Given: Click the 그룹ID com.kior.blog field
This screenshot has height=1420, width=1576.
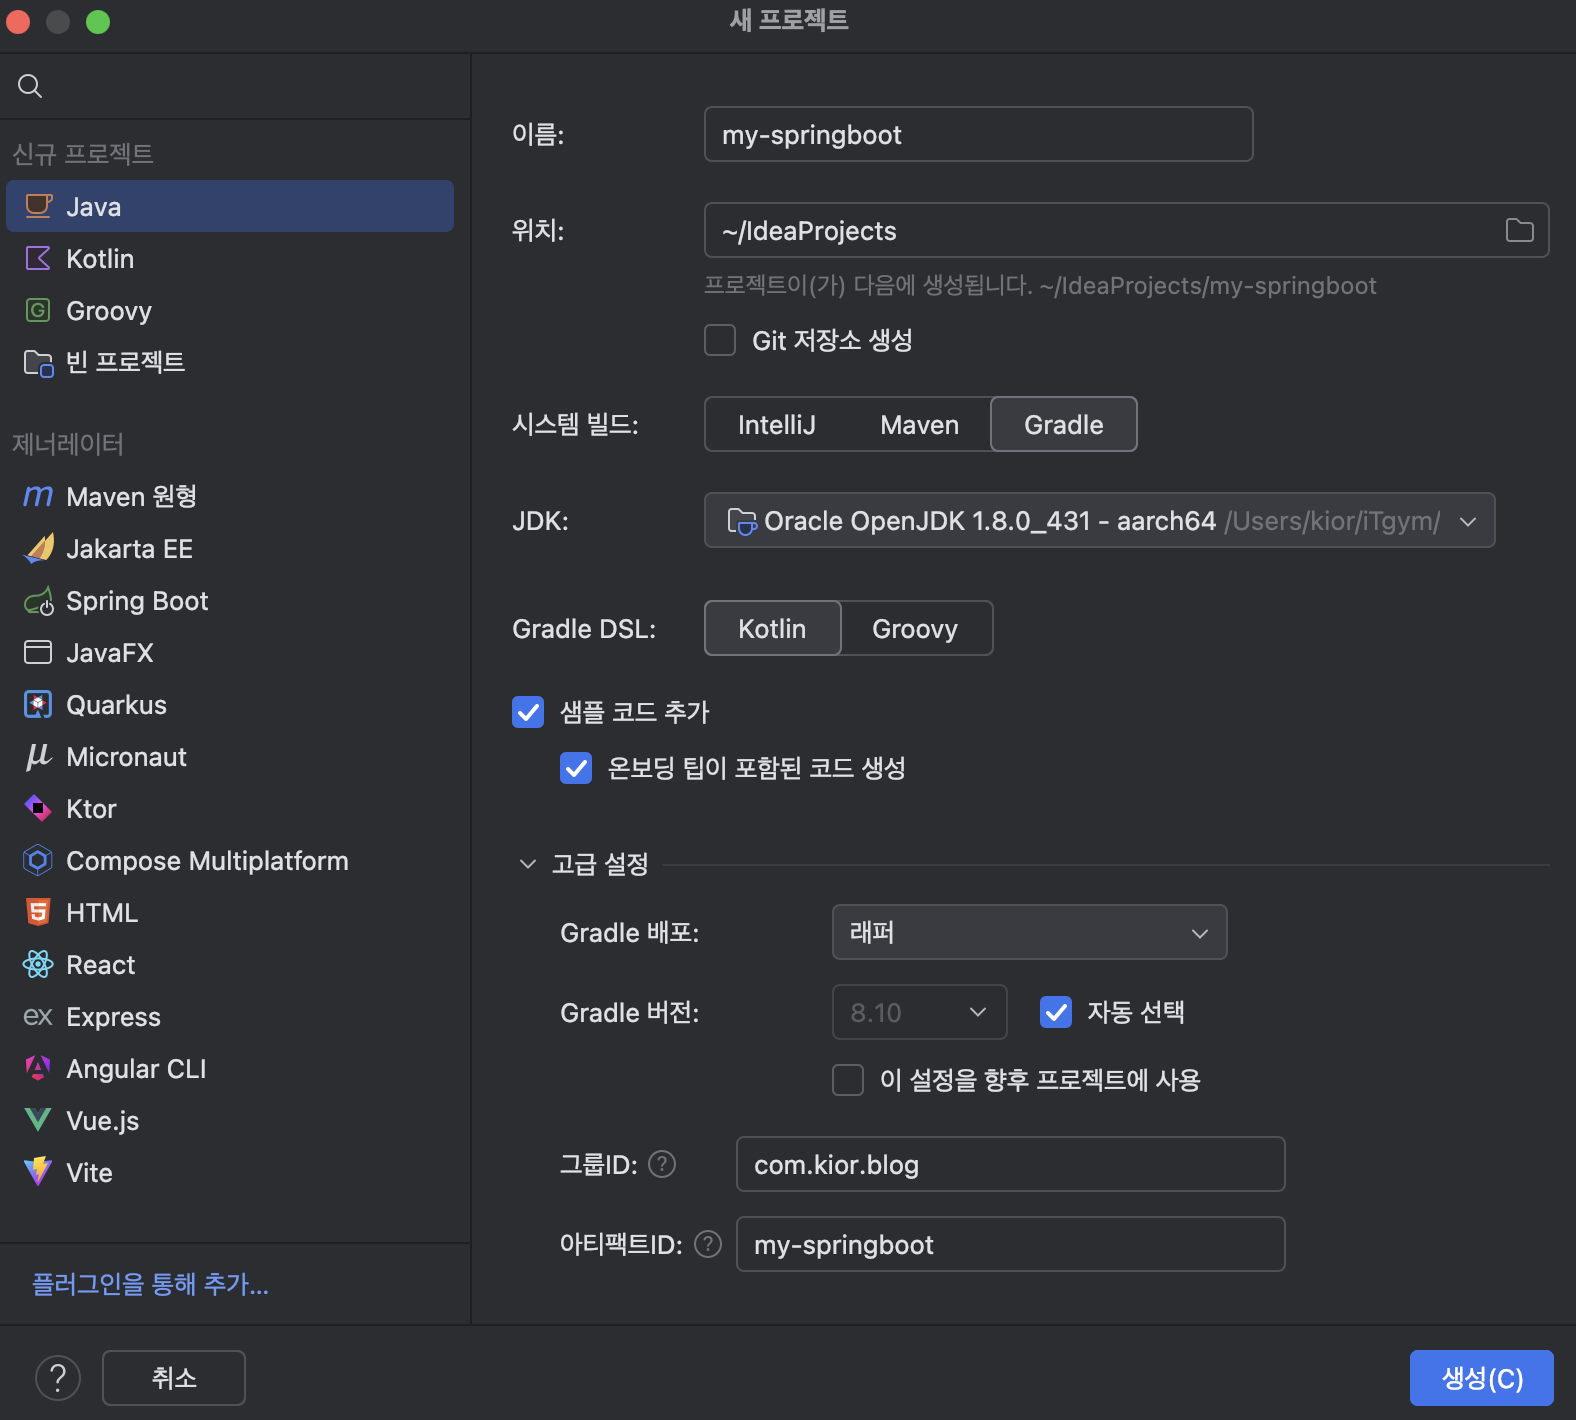Looking at the screenshot, I should (1011, 1164).
